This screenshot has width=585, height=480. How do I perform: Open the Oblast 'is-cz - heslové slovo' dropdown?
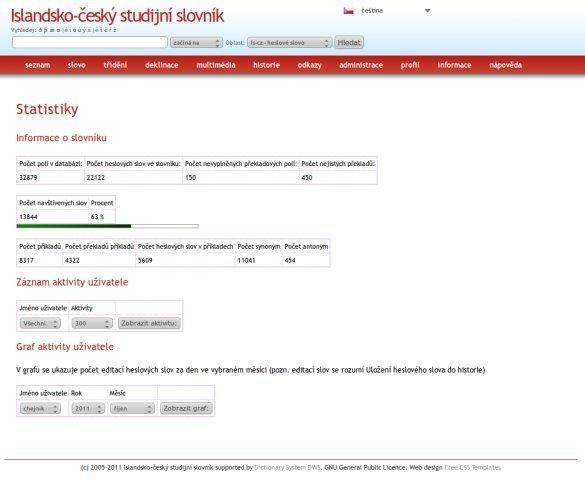[289, 43]
